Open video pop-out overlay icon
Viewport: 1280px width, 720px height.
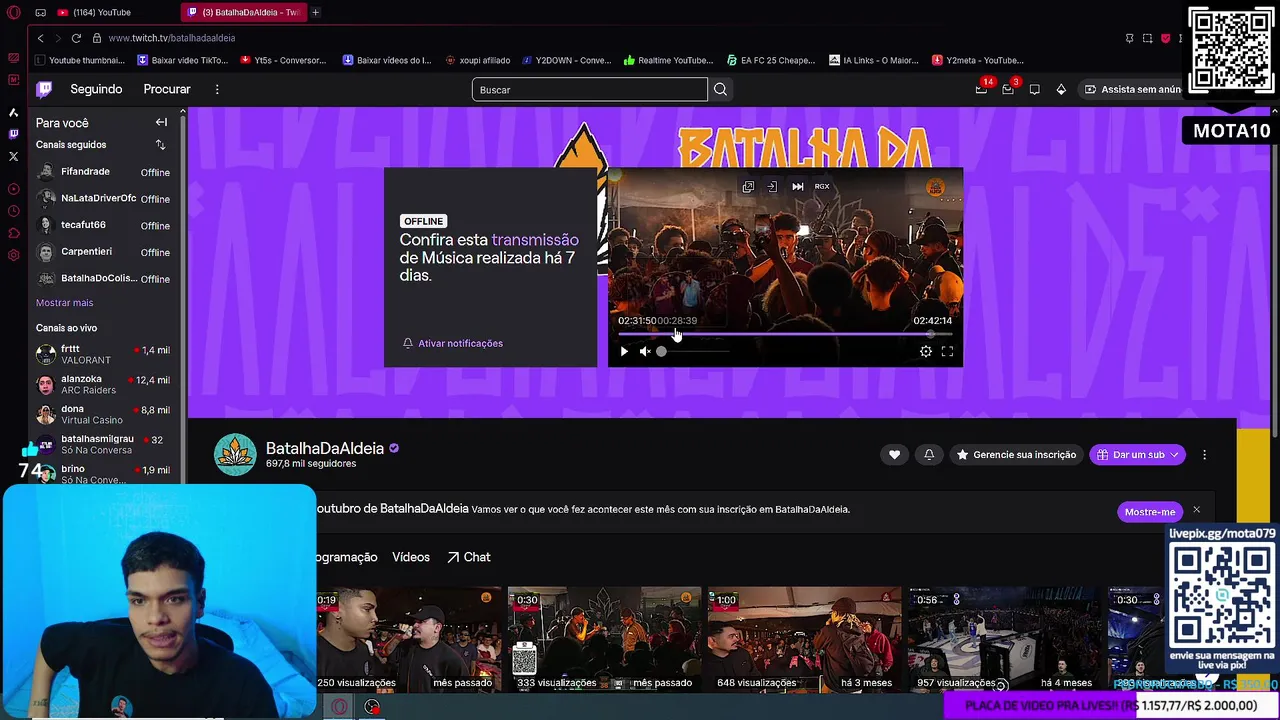click(x=748, y=186)
